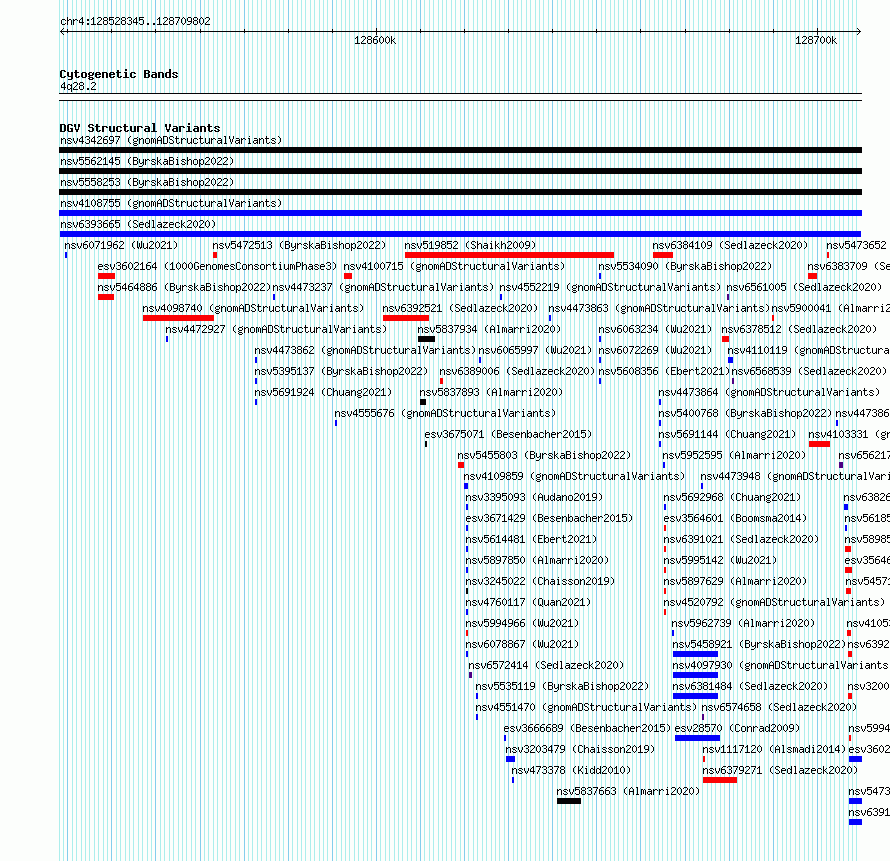Viewport: 890px width, 861px height.
Task: Open the esv3564601 Boomsma2014 variant
Action: click(735, 518)
